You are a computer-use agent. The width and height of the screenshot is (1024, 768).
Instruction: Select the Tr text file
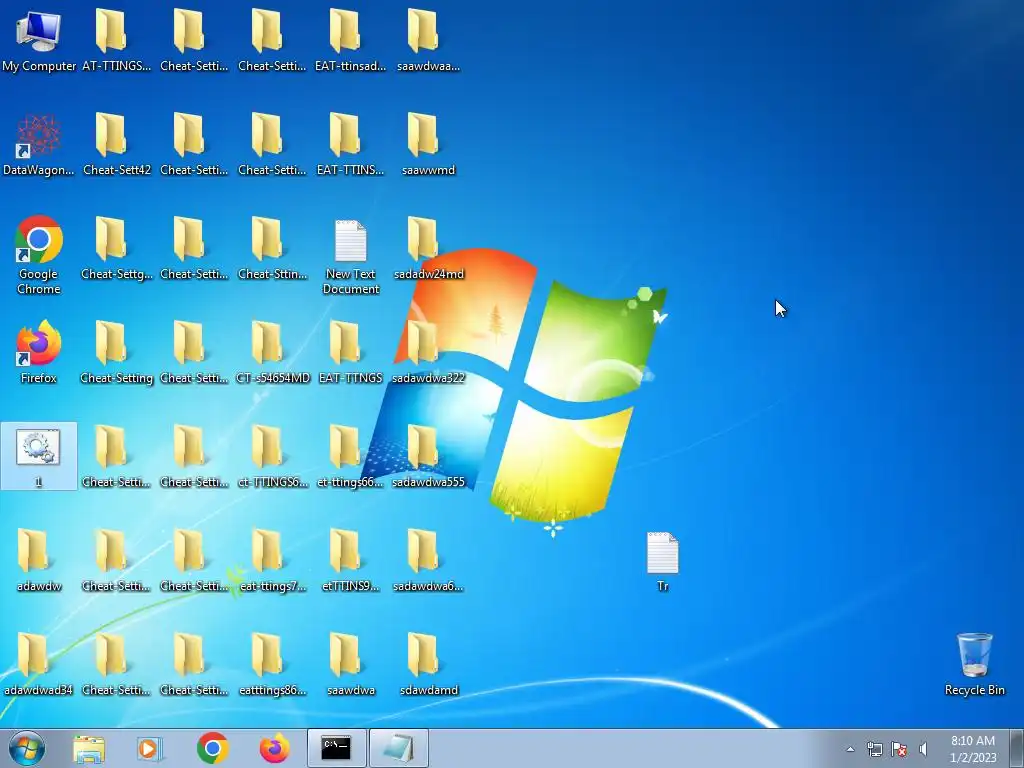pos(662,562)
